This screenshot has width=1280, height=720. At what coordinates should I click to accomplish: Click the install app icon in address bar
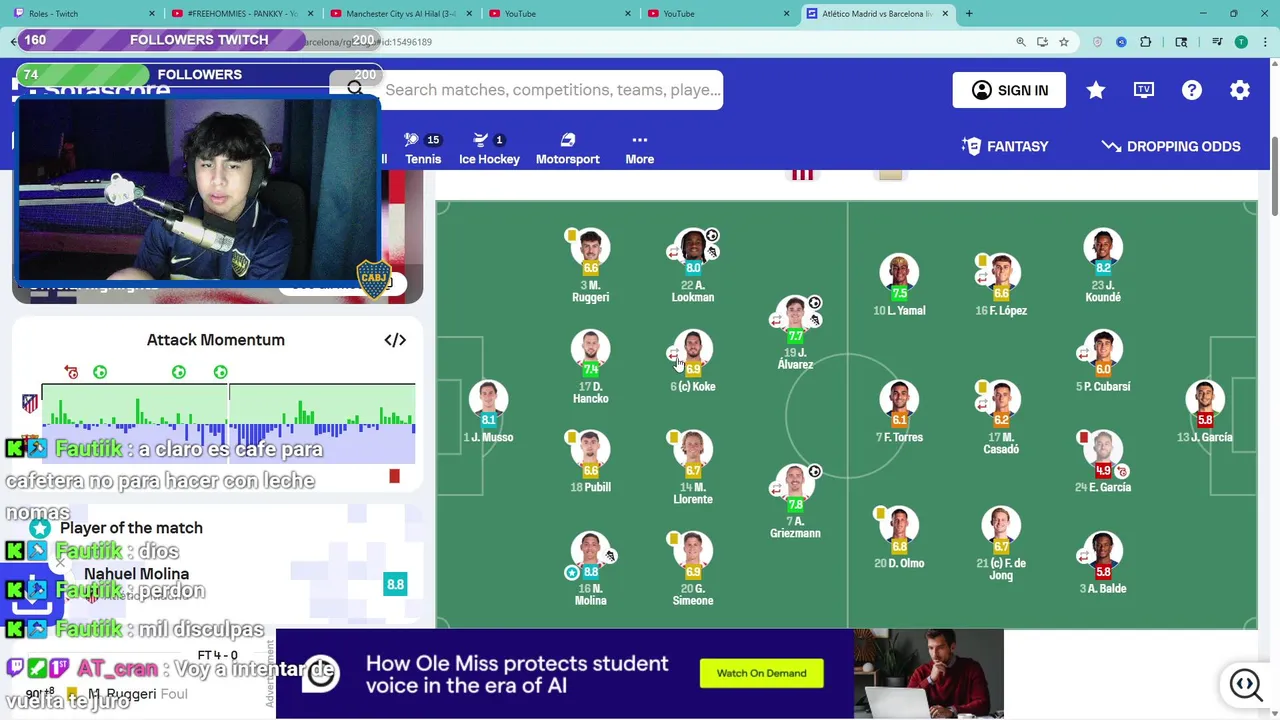pos(1042,42)
